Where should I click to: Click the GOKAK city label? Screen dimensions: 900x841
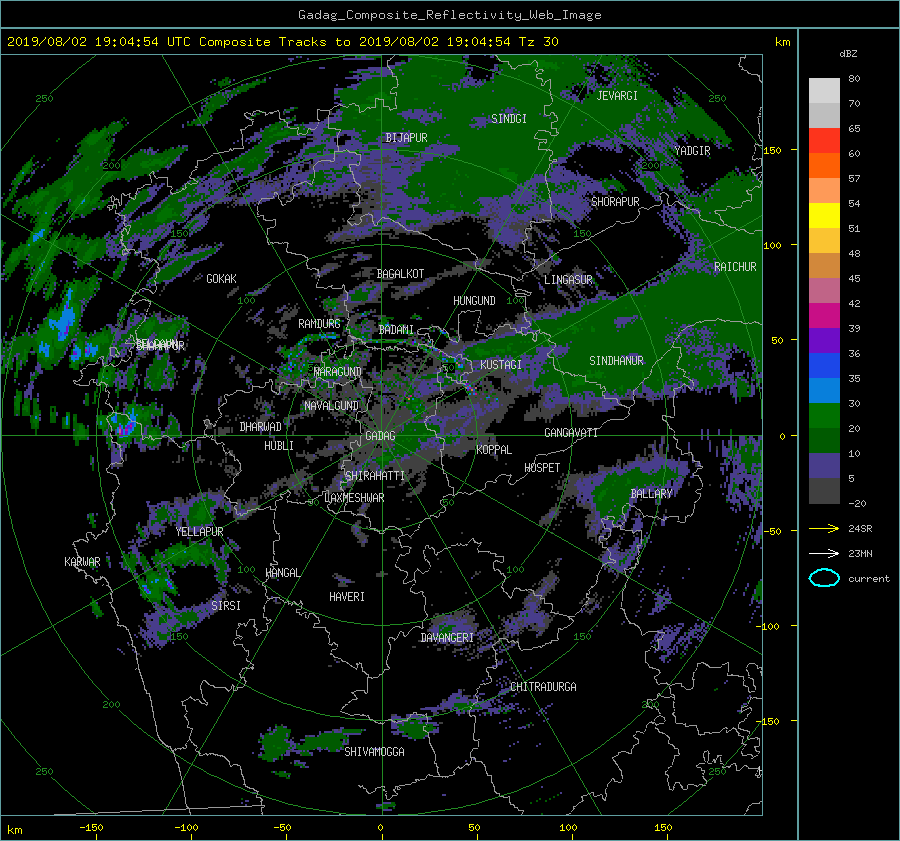tap(222, 279)
